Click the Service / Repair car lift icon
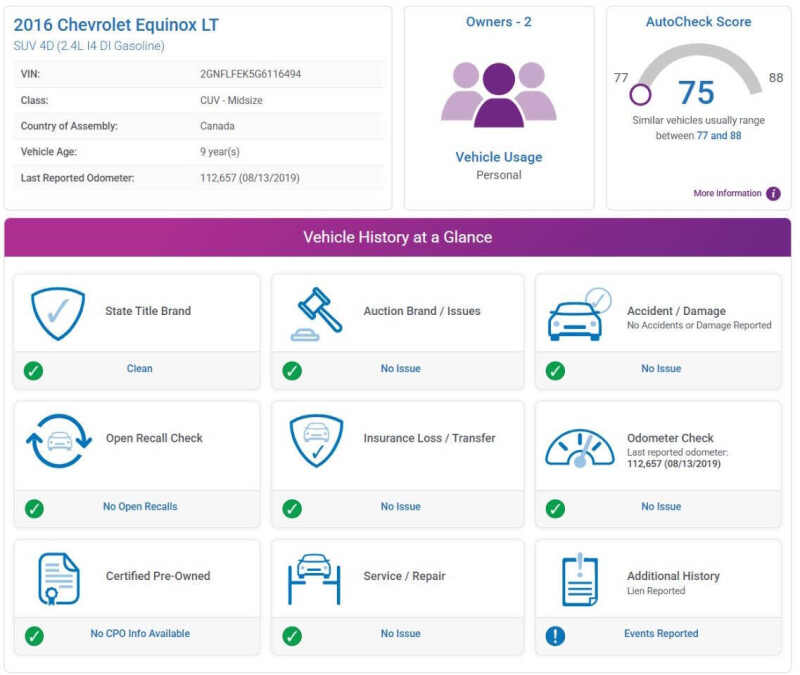 315,578
